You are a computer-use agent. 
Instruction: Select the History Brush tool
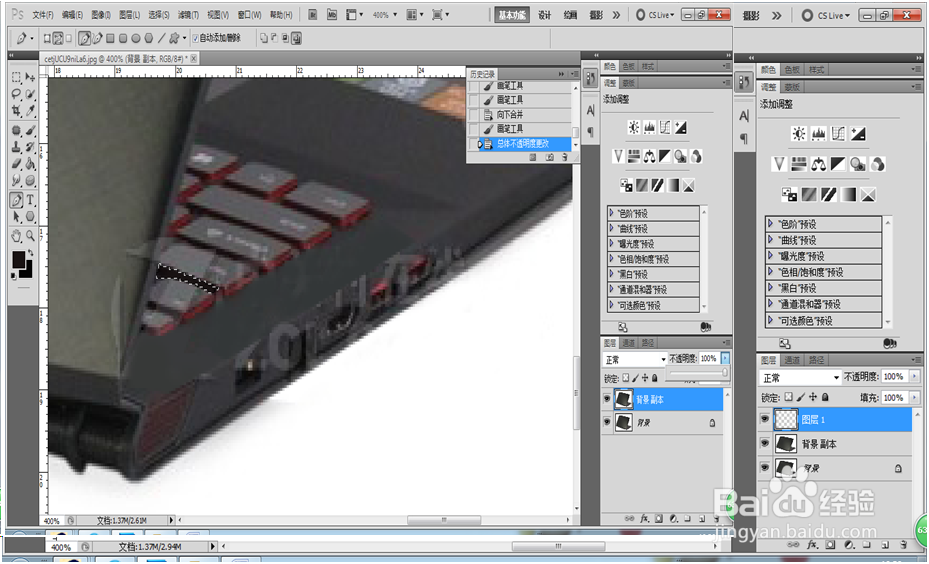(x=30, y=147)
